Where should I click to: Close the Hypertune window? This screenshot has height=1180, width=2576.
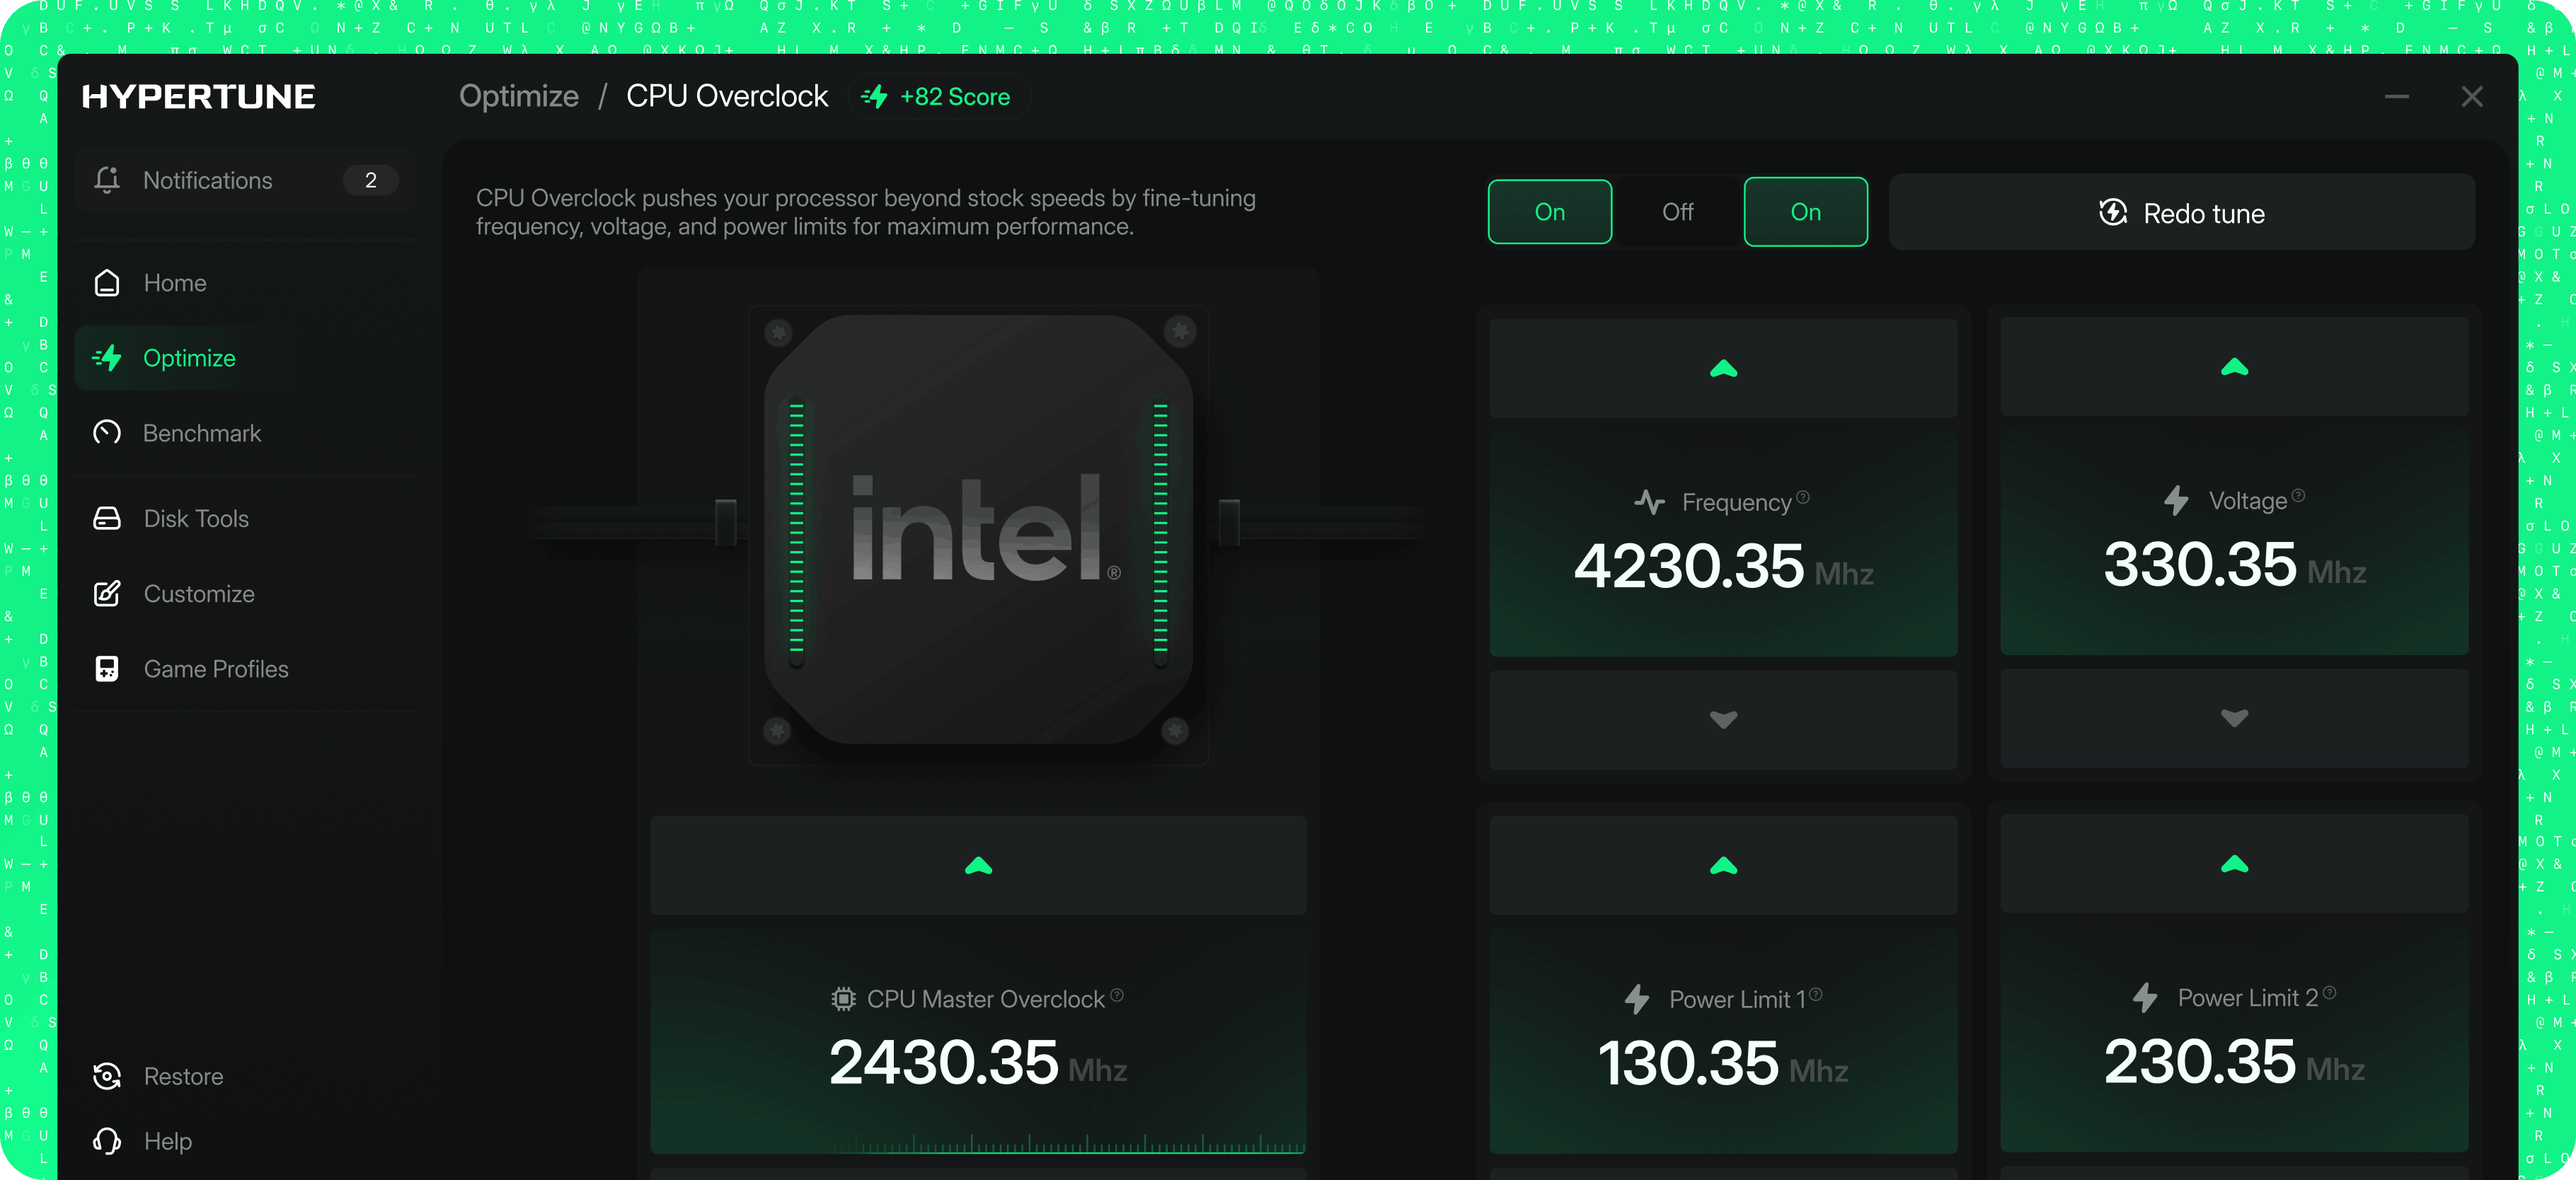coord(2472,97)
